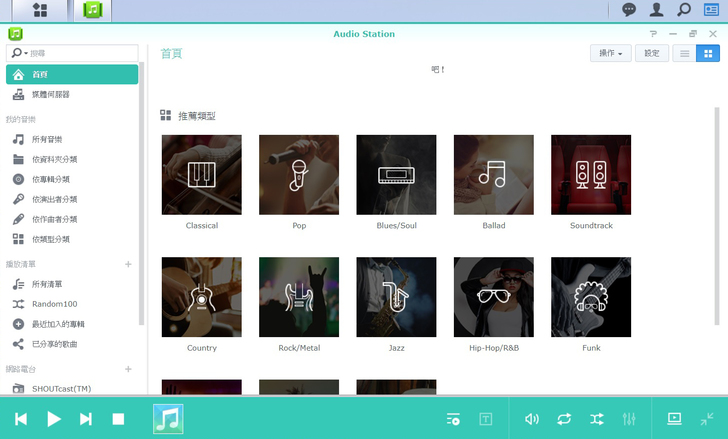Viewport: 728px width, 439px height.
Task: Toggle repeat mode
Action: (564, 419)
